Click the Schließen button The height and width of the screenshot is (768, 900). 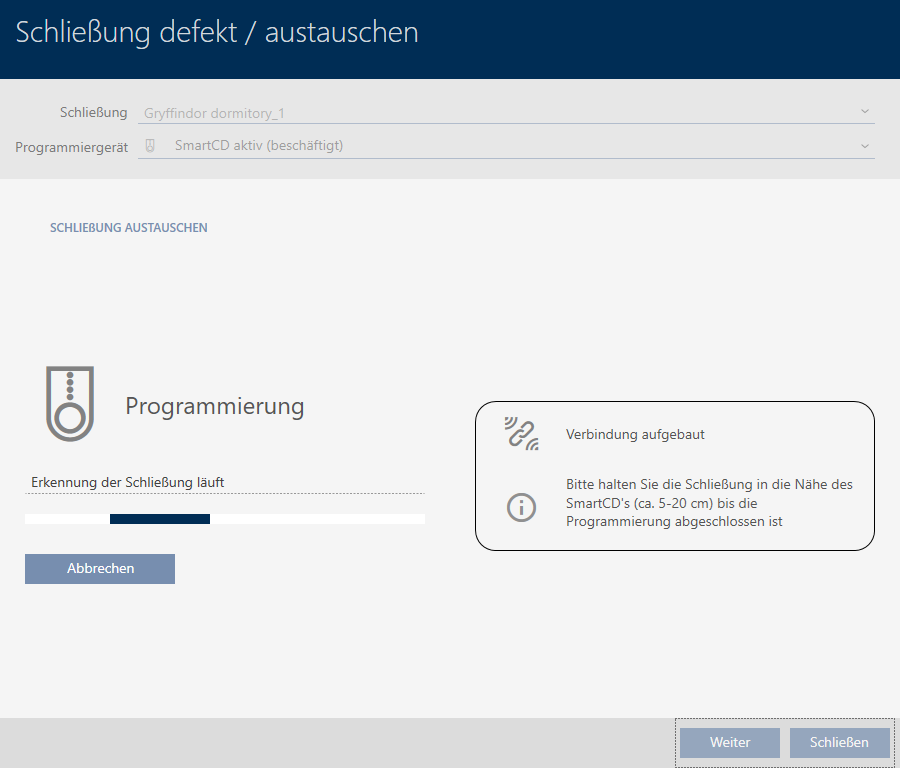pos(839,743)
